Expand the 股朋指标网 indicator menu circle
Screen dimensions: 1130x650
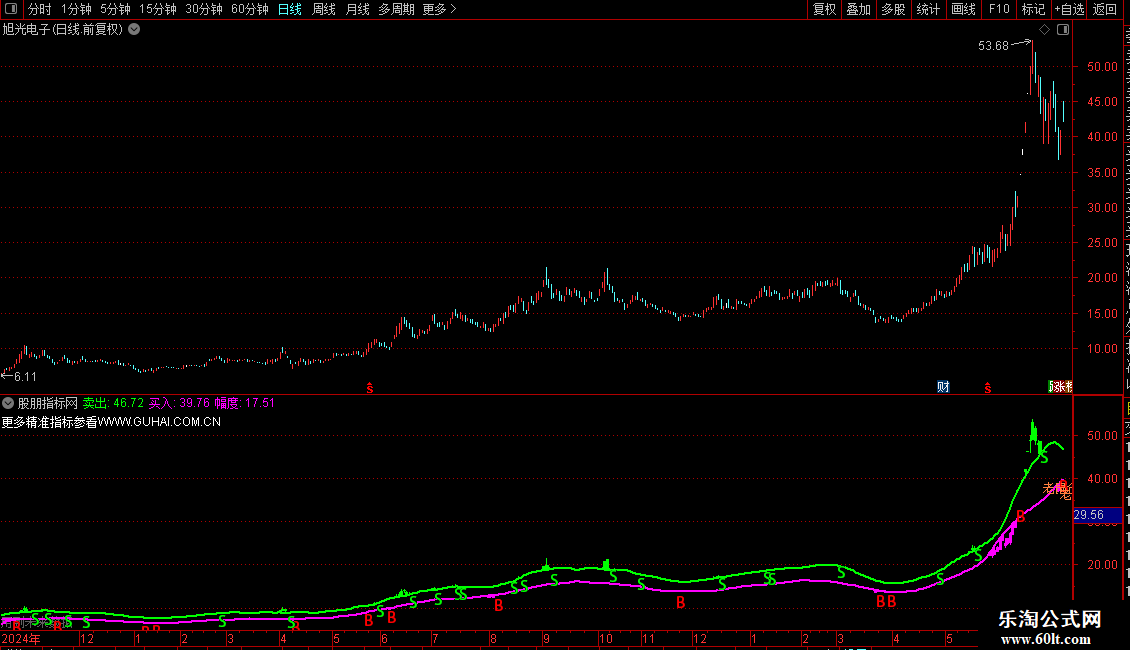(8, 403)
